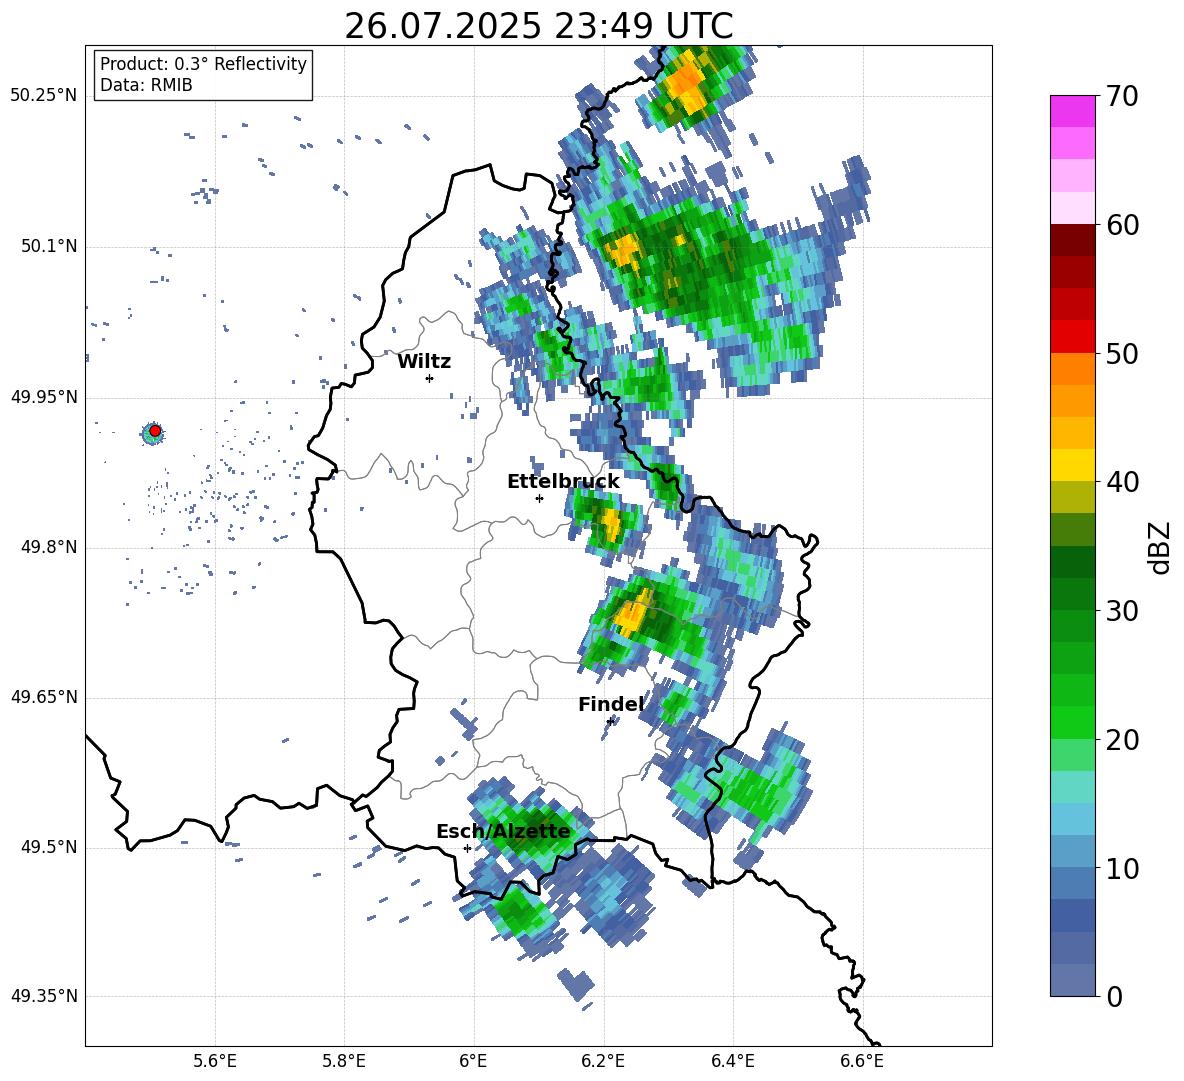Click the Findel cross marker
The image size is (1184, 1081).
(x=610, y=721)
